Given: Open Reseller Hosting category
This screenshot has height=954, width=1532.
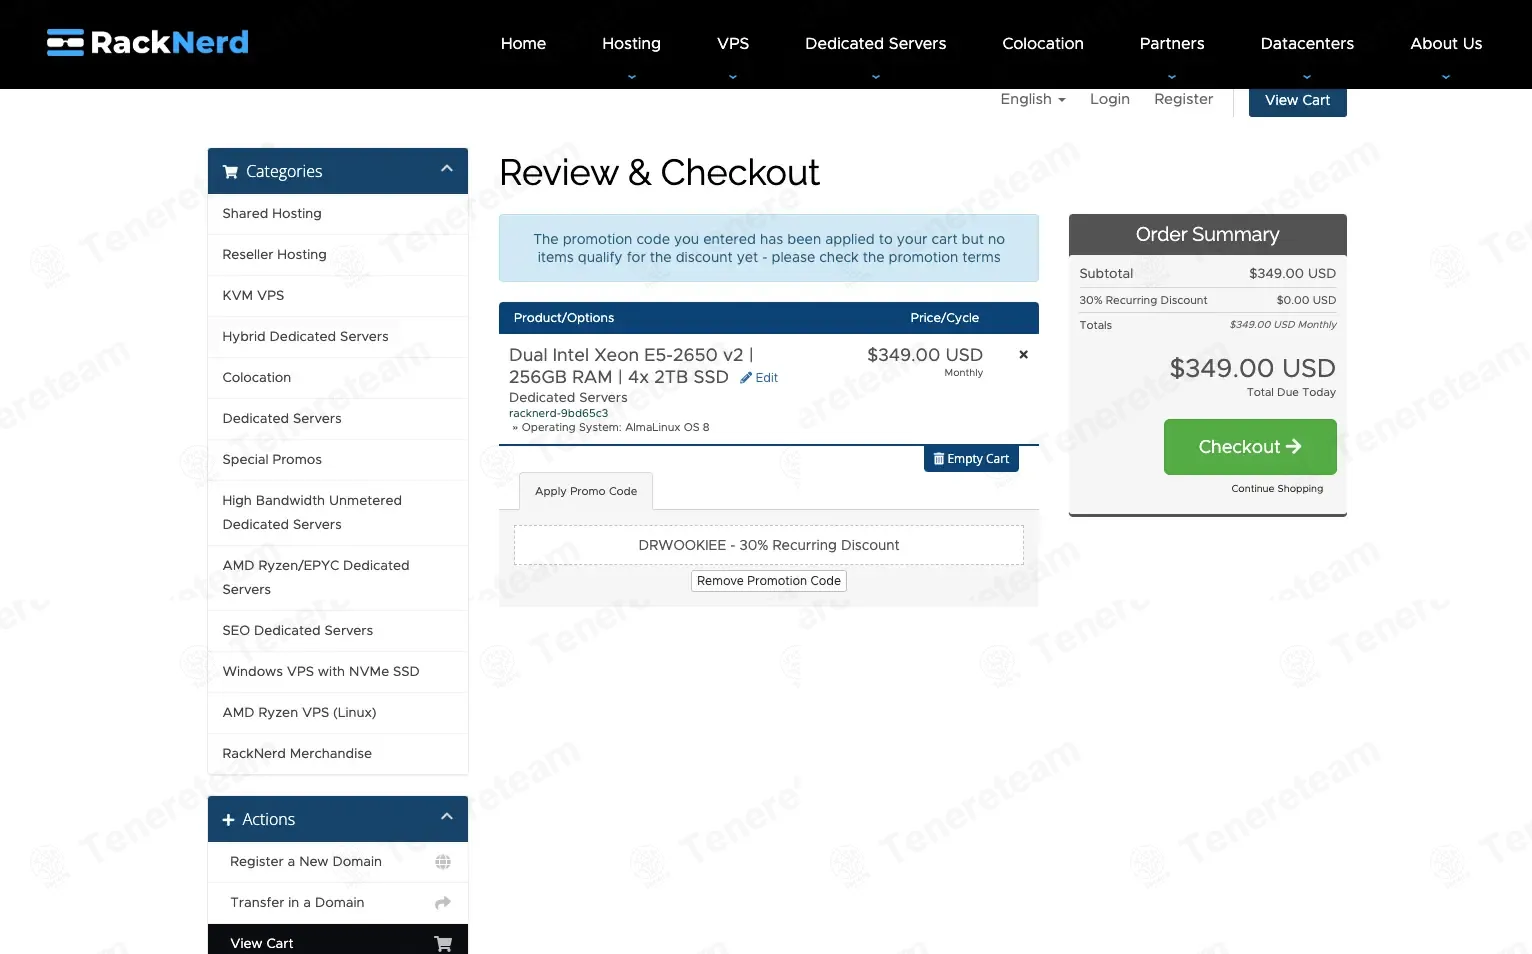Looking at the screenshot, I should tap(338, 255).
